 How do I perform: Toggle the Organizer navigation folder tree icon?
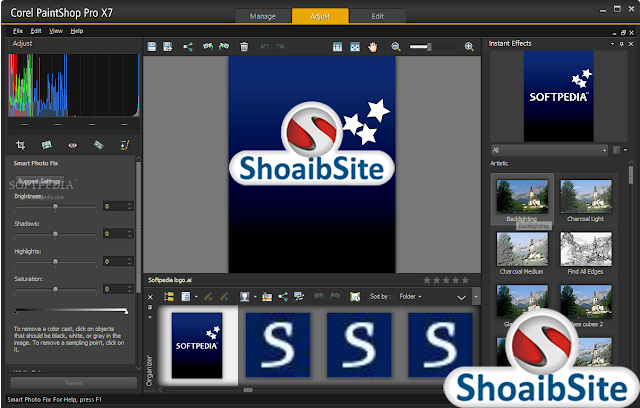point(169,297)
